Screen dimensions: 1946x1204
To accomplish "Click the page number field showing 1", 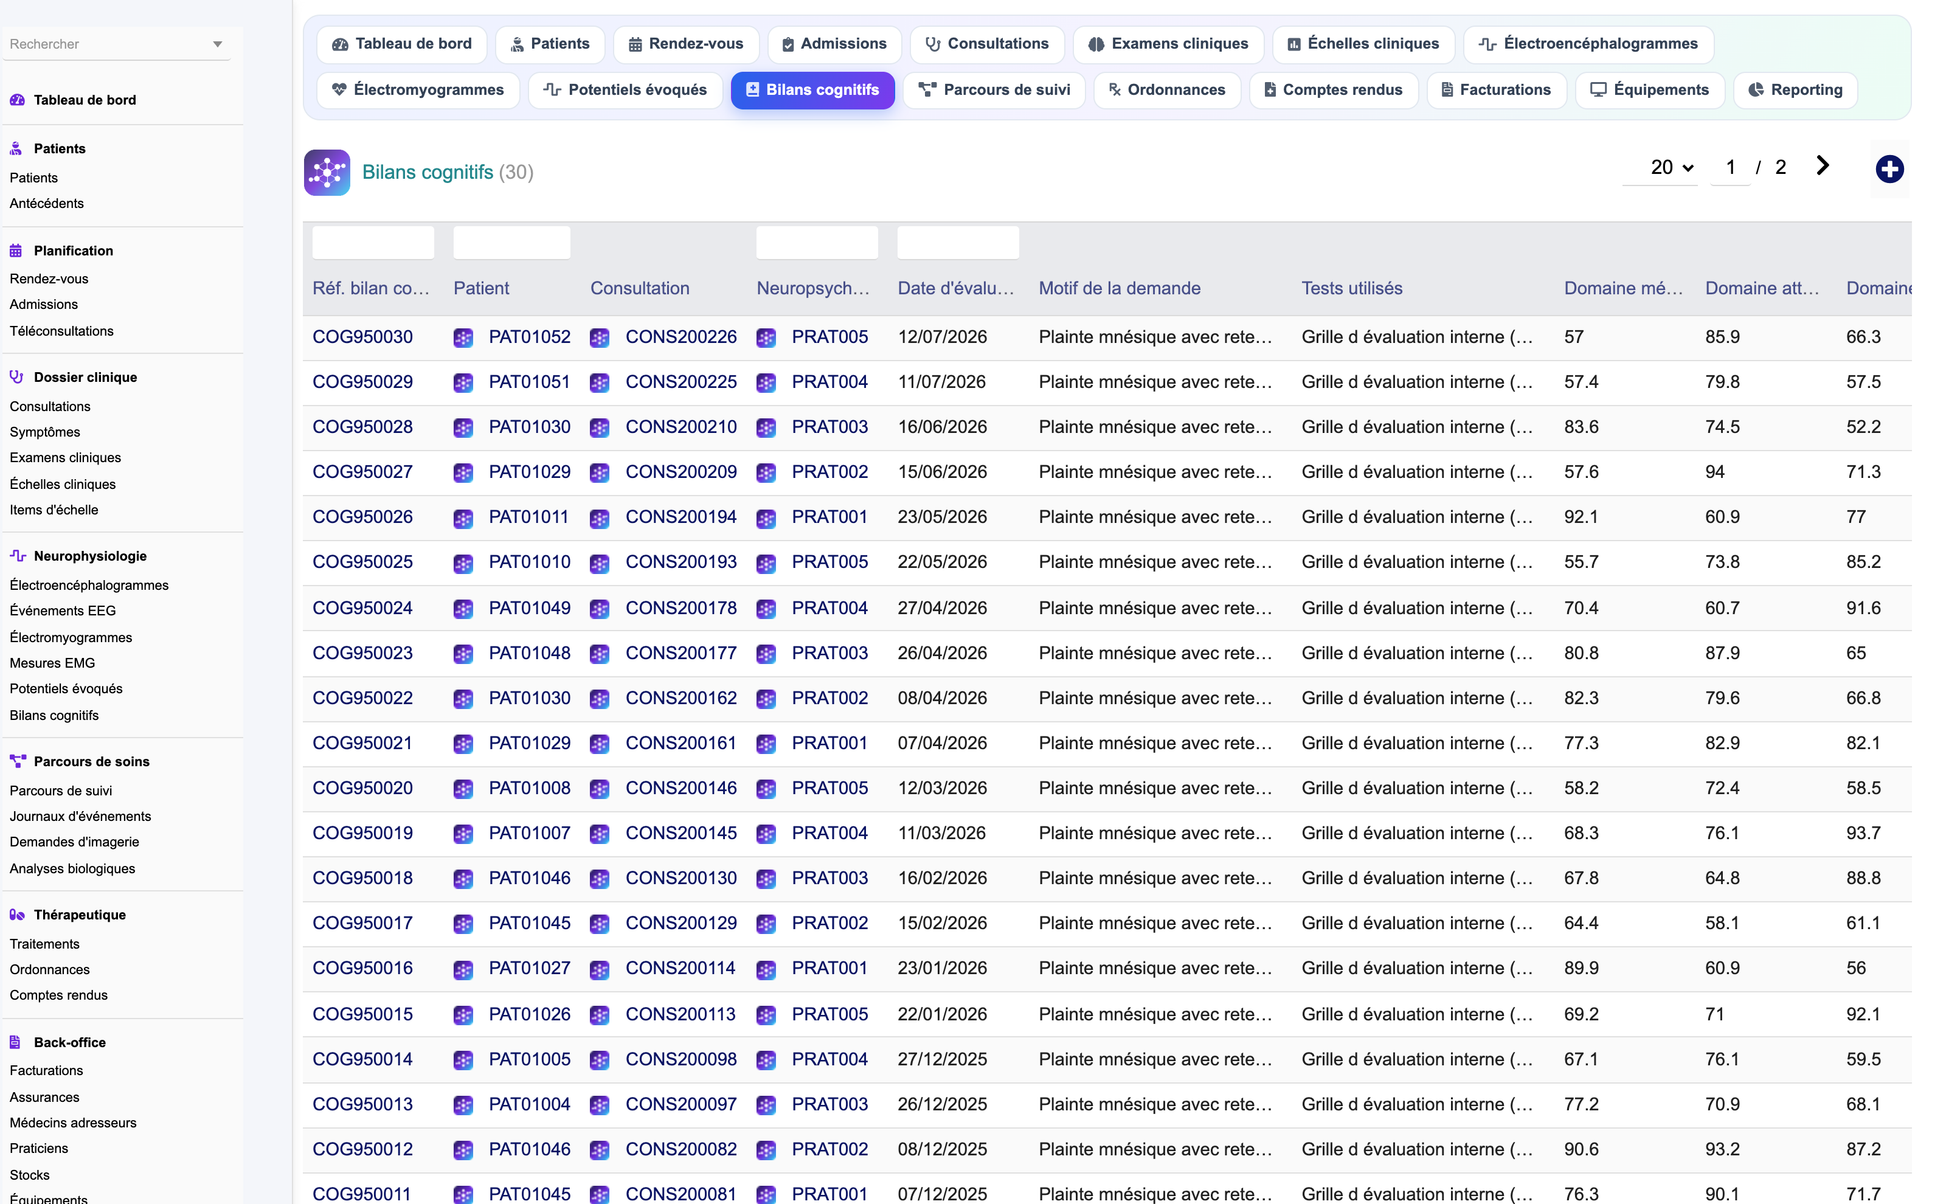I will tap(1731, 167).
